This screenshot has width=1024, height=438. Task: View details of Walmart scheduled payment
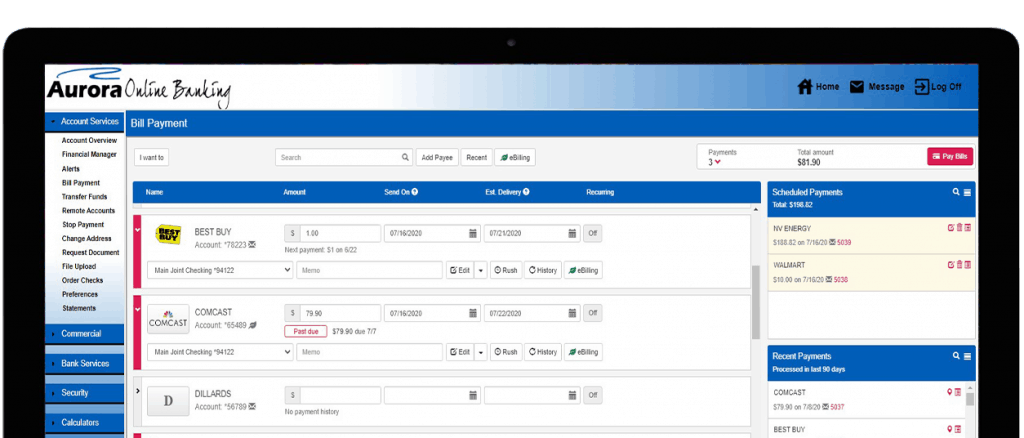coord(967,264)
